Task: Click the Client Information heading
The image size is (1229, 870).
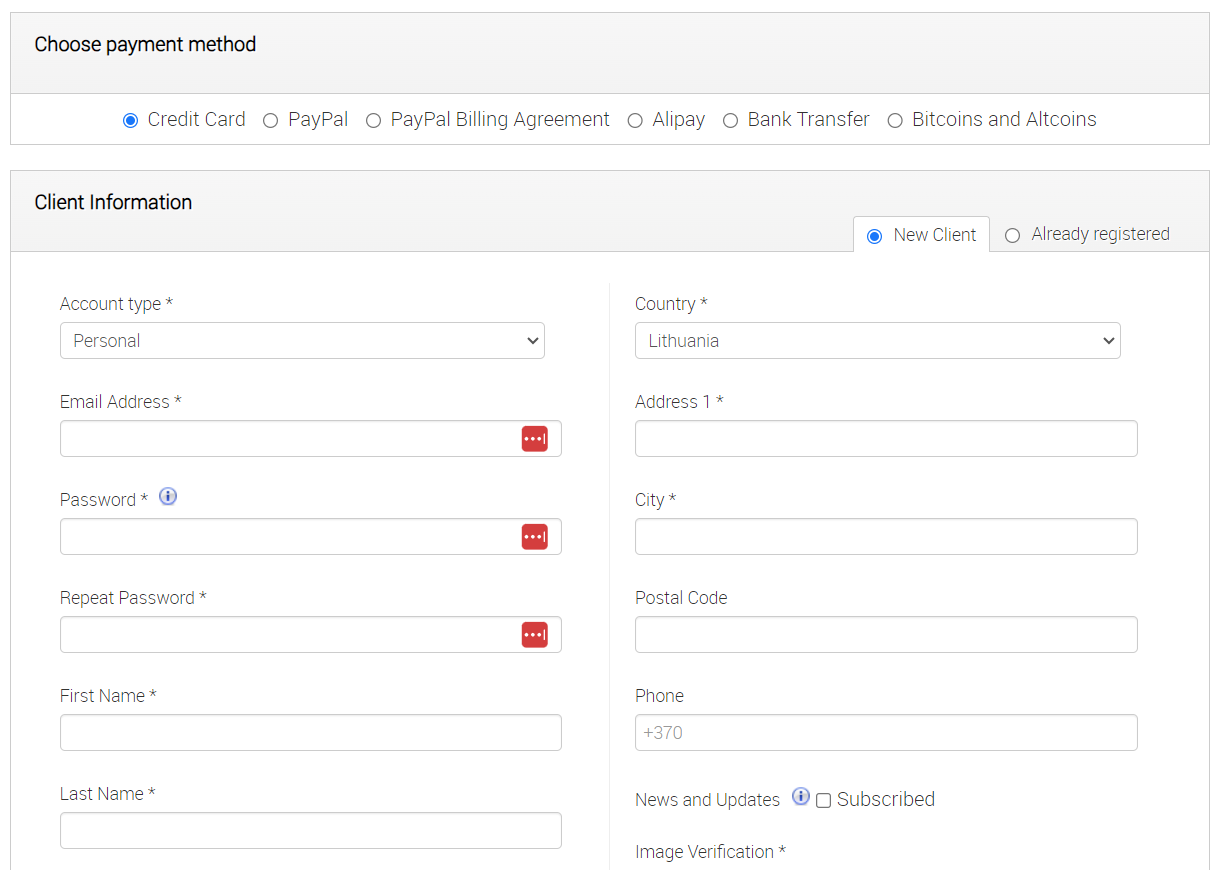Action: 113,203
